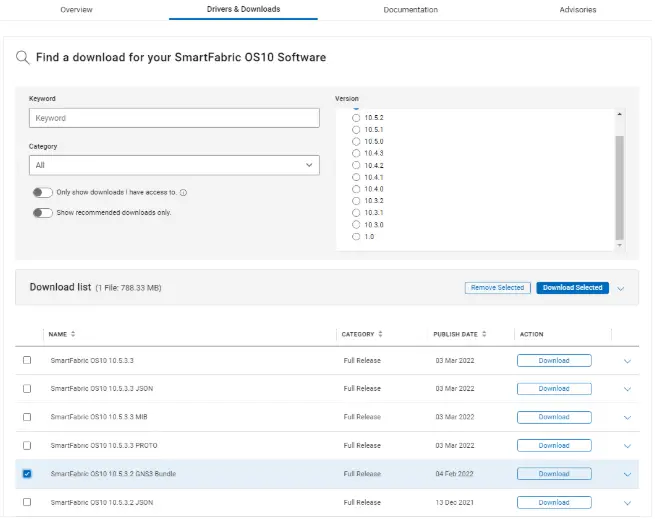Select version 1.0 radio button

(356, 237)
